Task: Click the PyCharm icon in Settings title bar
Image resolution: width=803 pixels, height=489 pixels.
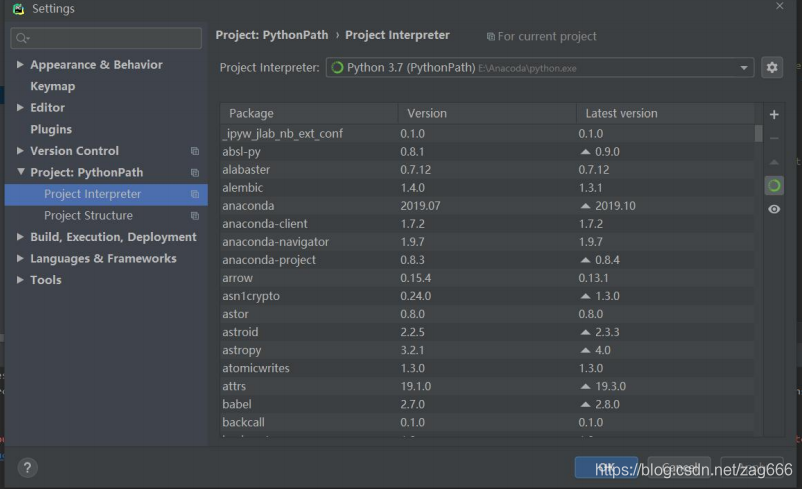Action: 18,9
